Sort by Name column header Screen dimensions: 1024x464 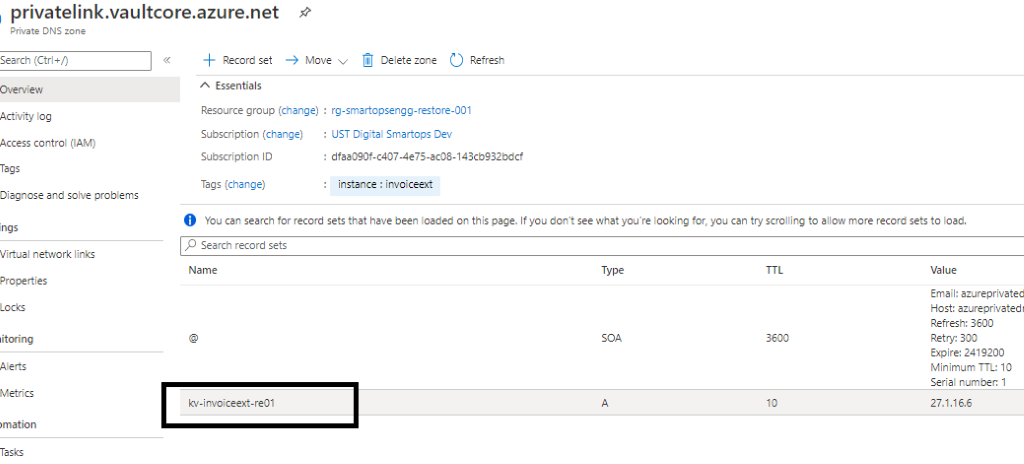point(203,270)
